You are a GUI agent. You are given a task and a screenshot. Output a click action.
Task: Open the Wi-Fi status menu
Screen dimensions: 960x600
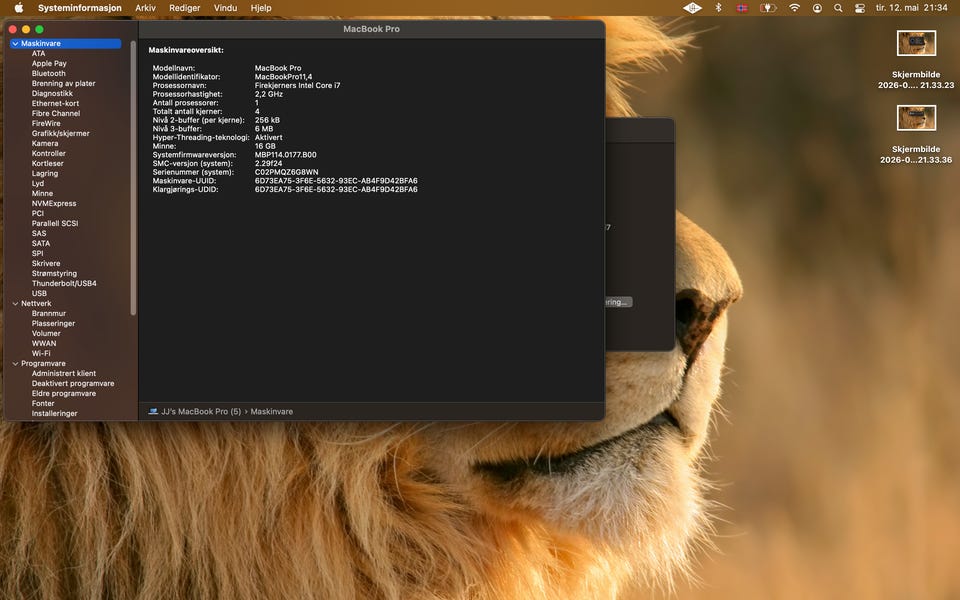coord(794,8)
